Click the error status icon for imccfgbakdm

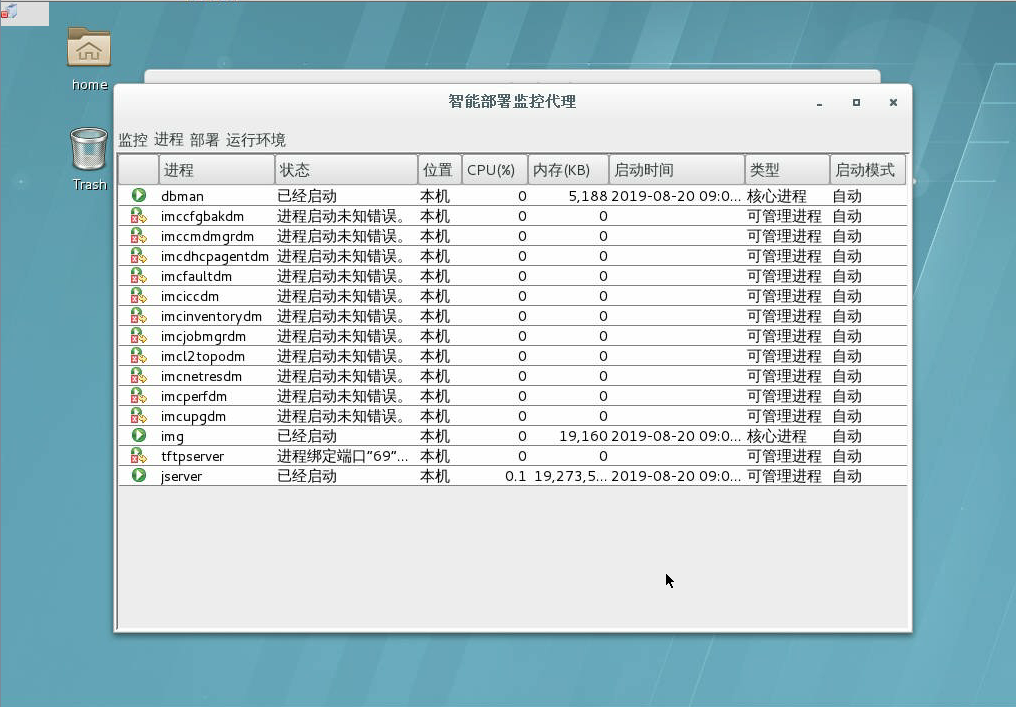point(139,215)
